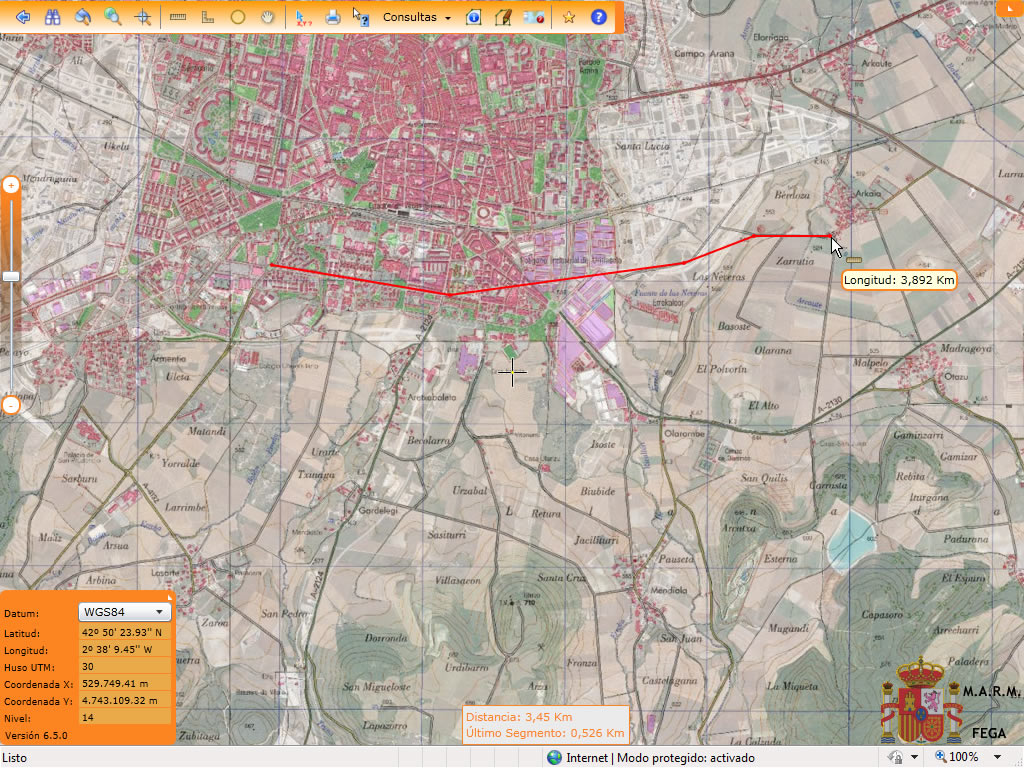Activate the crosshair center tool

coord(143,17)
